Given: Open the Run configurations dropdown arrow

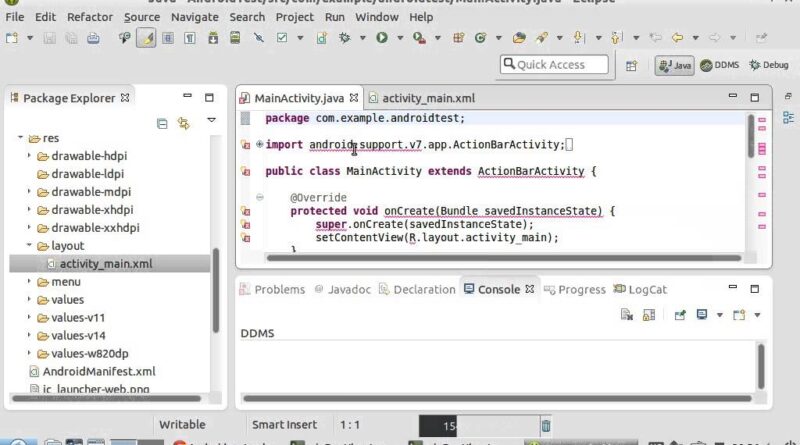Looking at the screenshot, I should [x=400, y=38].
